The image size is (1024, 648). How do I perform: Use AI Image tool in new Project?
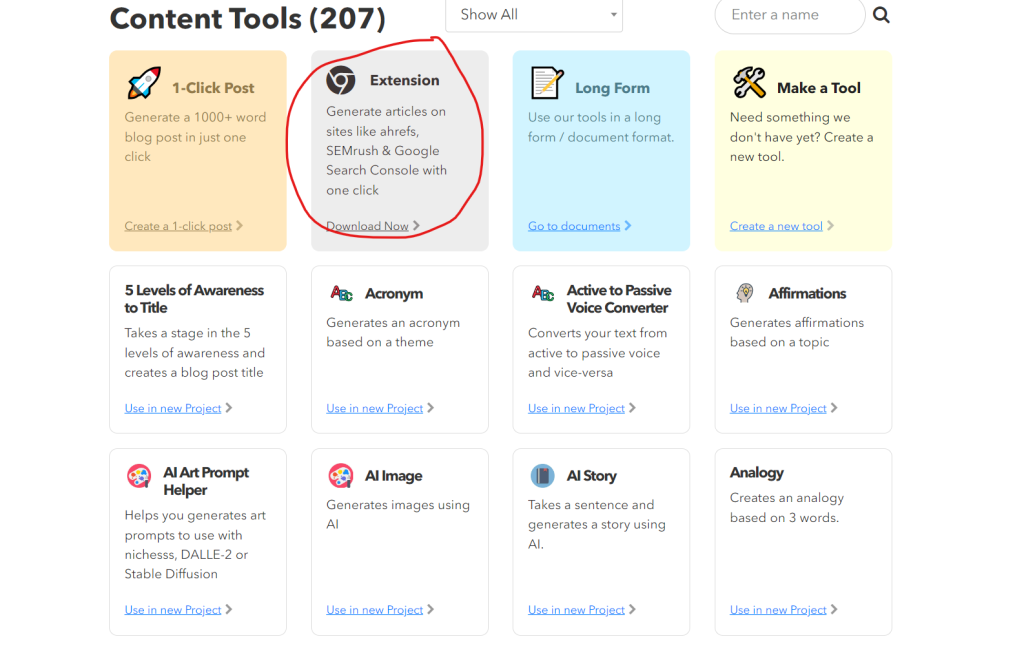(374, 609)
